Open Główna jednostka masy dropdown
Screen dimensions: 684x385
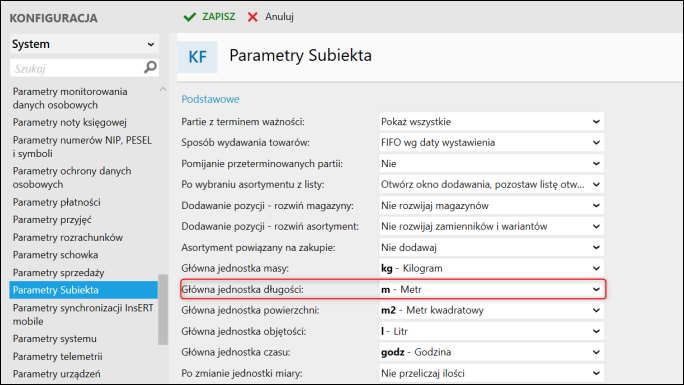point(491,268)
